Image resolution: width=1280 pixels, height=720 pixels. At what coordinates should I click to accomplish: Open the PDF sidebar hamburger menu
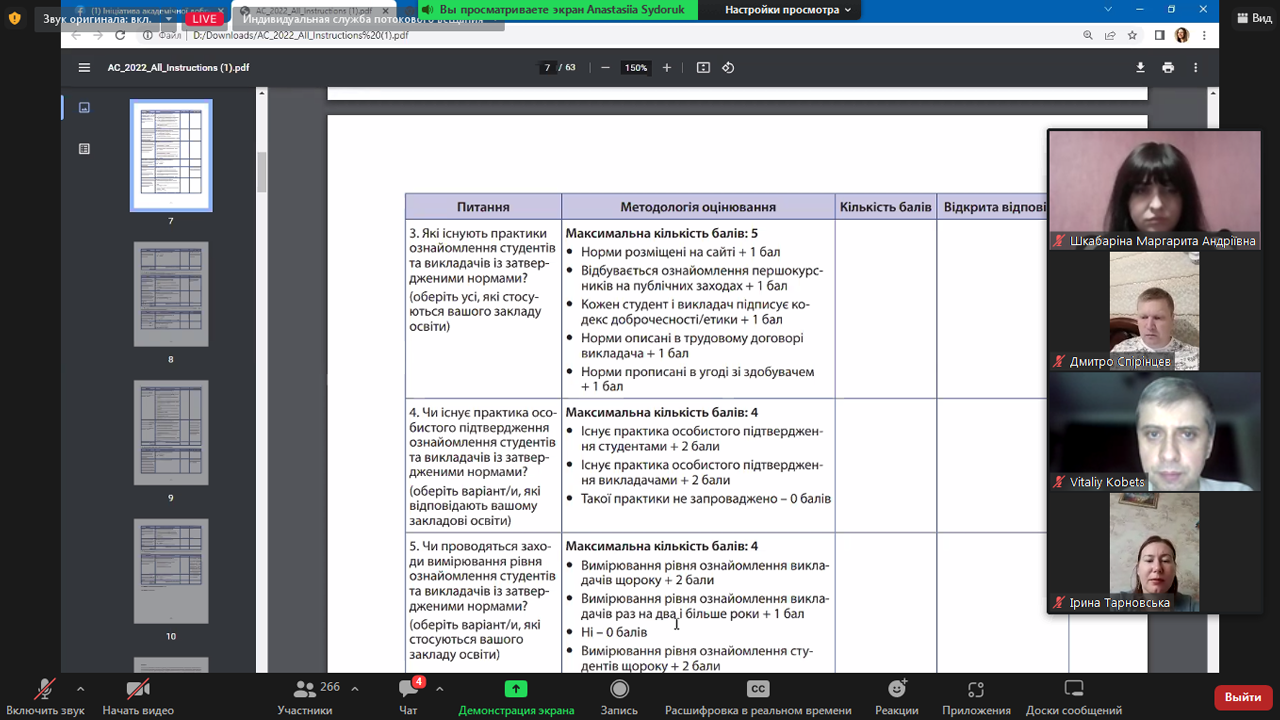(85, 68)
